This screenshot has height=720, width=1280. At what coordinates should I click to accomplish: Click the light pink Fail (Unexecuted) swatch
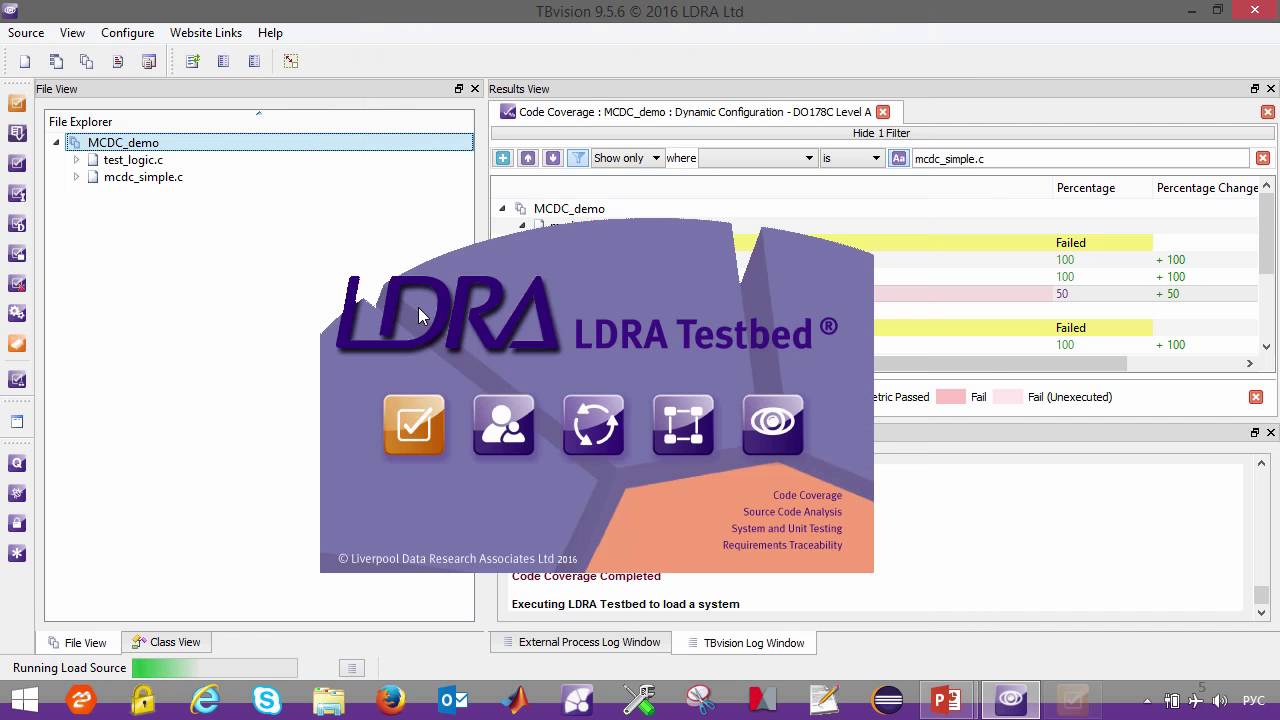[x=1007, y=397]
